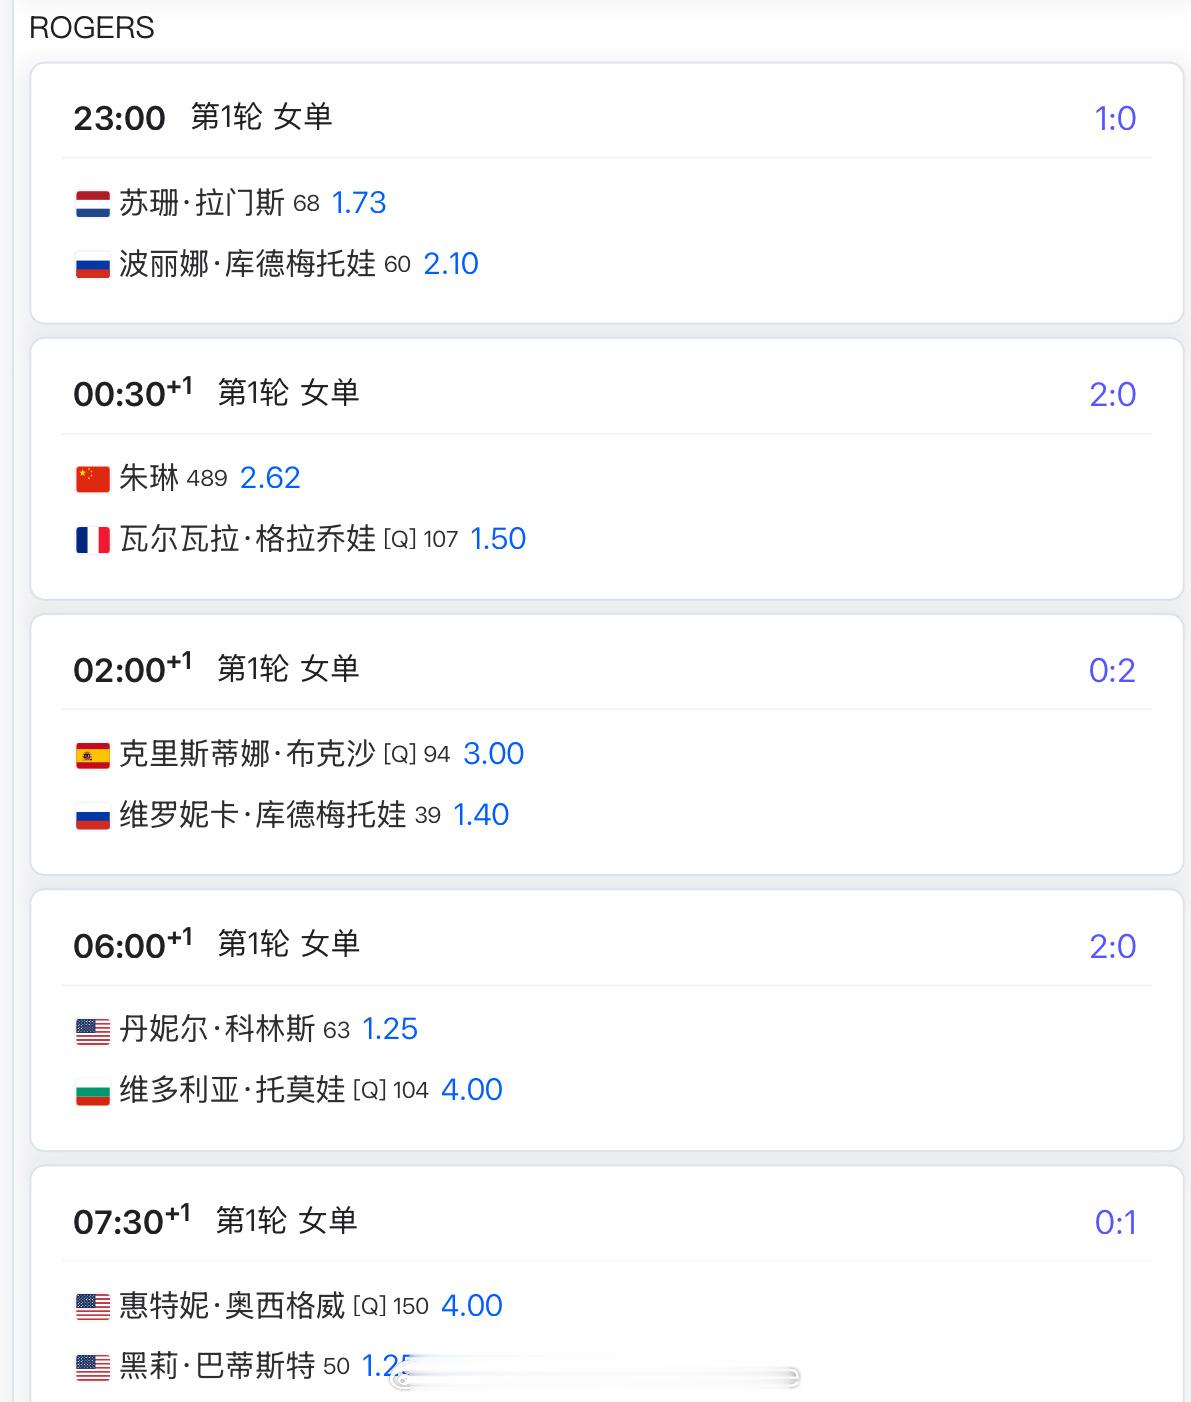Click the France flag beside 瓦尔瓦拉·格拉乔娃

coord(93,540)
